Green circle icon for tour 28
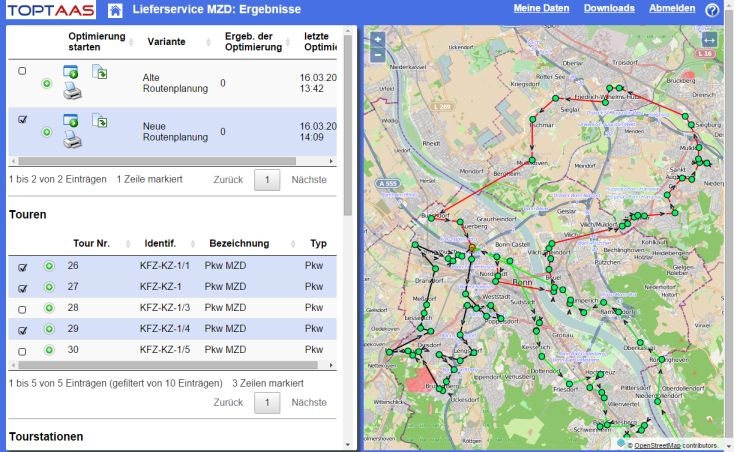 49,308
